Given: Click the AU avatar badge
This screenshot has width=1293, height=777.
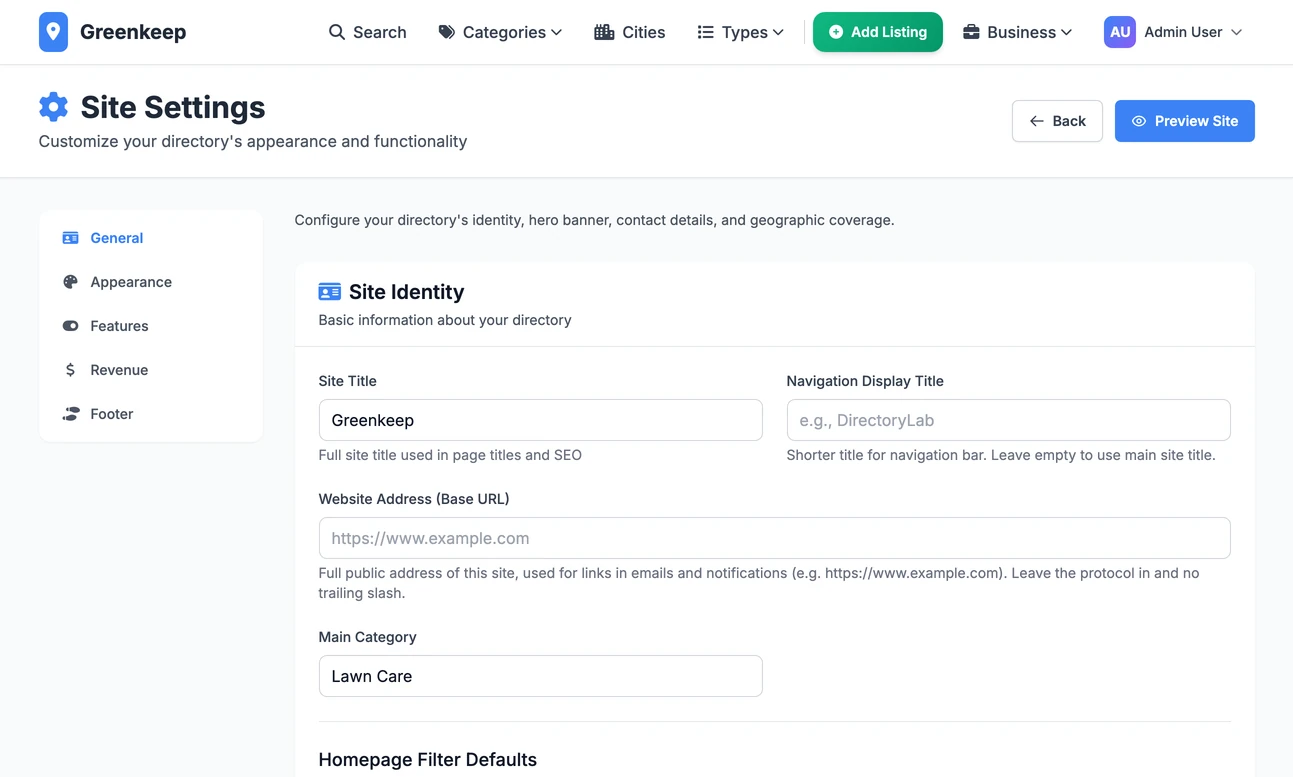Looking at the screenshot, I should coord(1120,32).
